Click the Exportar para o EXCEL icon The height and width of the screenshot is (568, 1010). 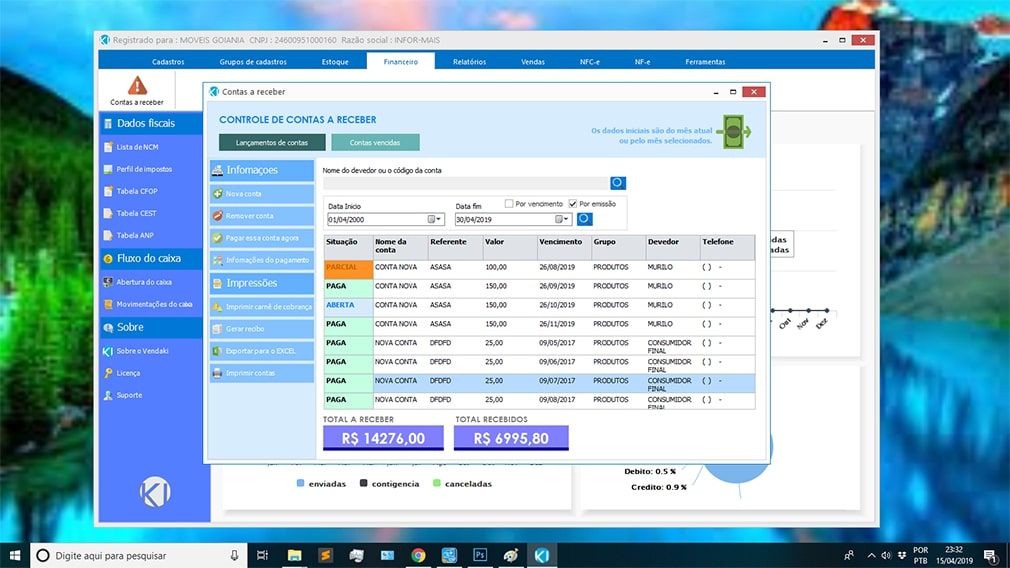(218, 351)
